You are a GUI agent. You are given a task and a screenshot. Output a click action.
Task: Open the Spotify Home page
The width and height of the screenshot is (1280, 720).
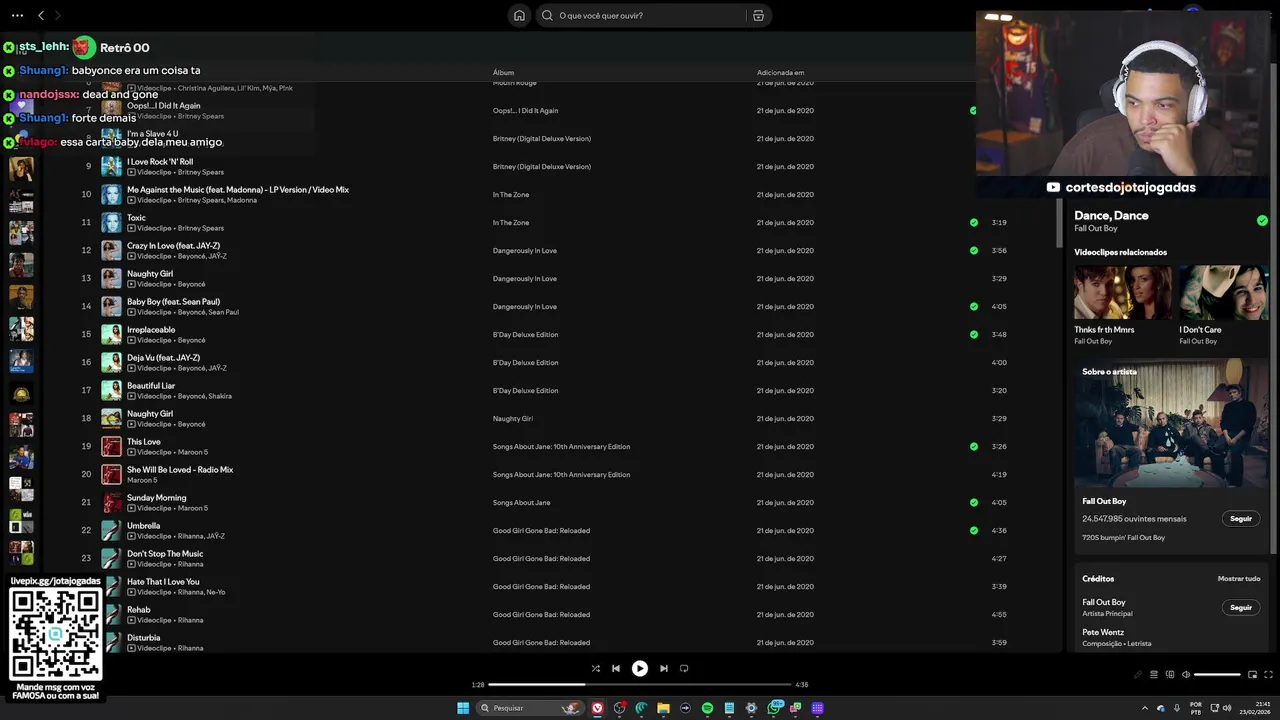pos(519,15)
